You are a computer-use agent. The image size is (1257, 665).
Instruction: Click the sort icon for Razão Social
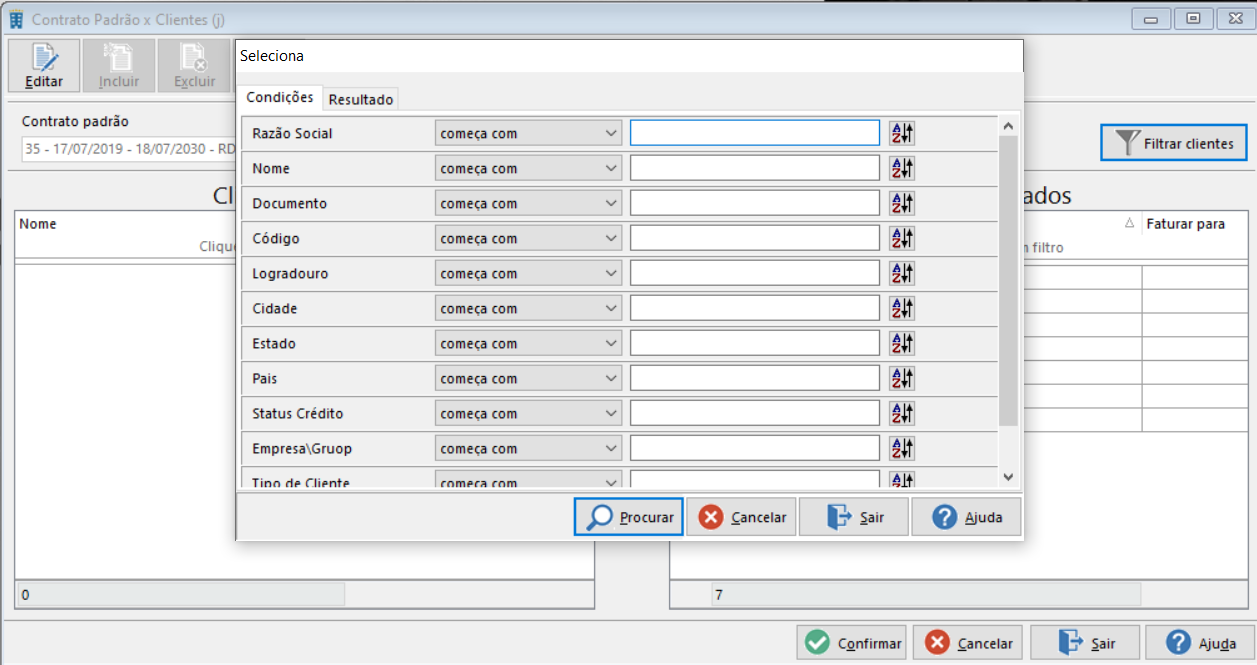(x=902, y=133)
